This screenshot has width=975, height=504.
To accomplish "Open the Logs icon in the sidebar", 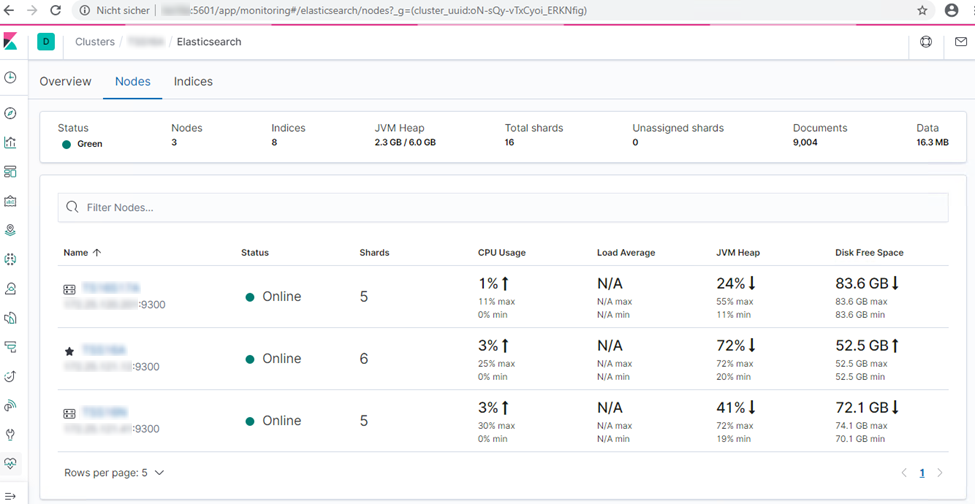I will 10,318.
